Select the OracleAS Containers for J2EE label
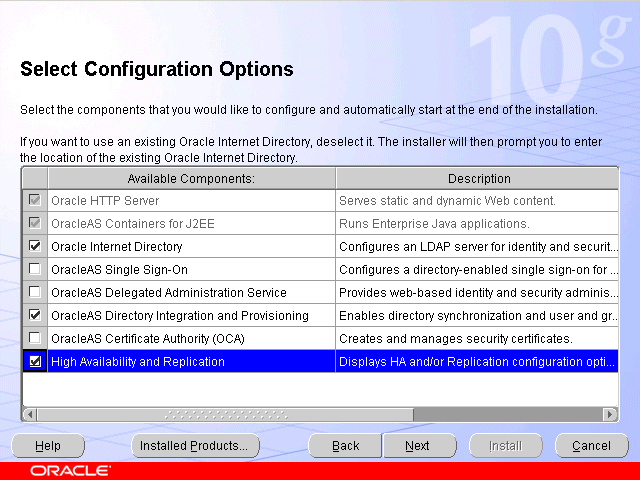 (133, 224)
